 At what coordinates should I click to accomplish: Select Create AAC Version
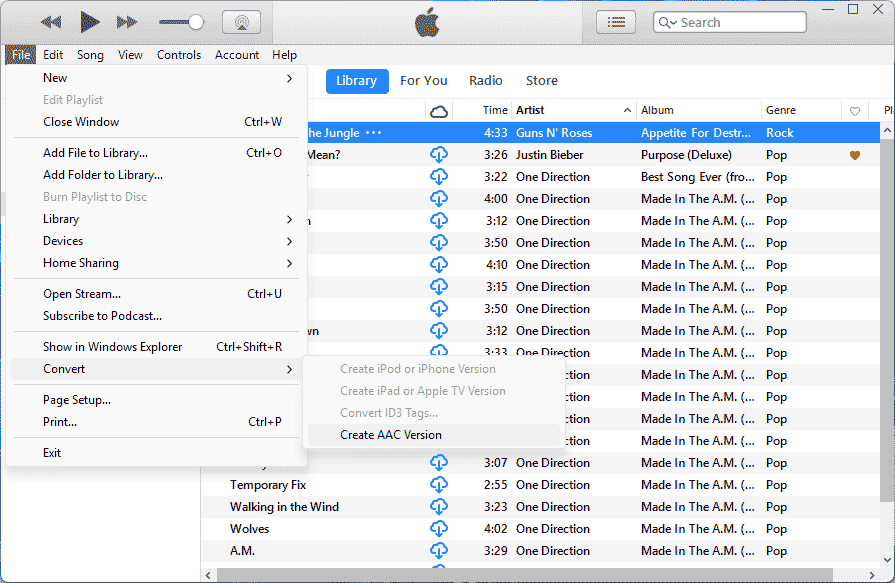coord(433,435)
